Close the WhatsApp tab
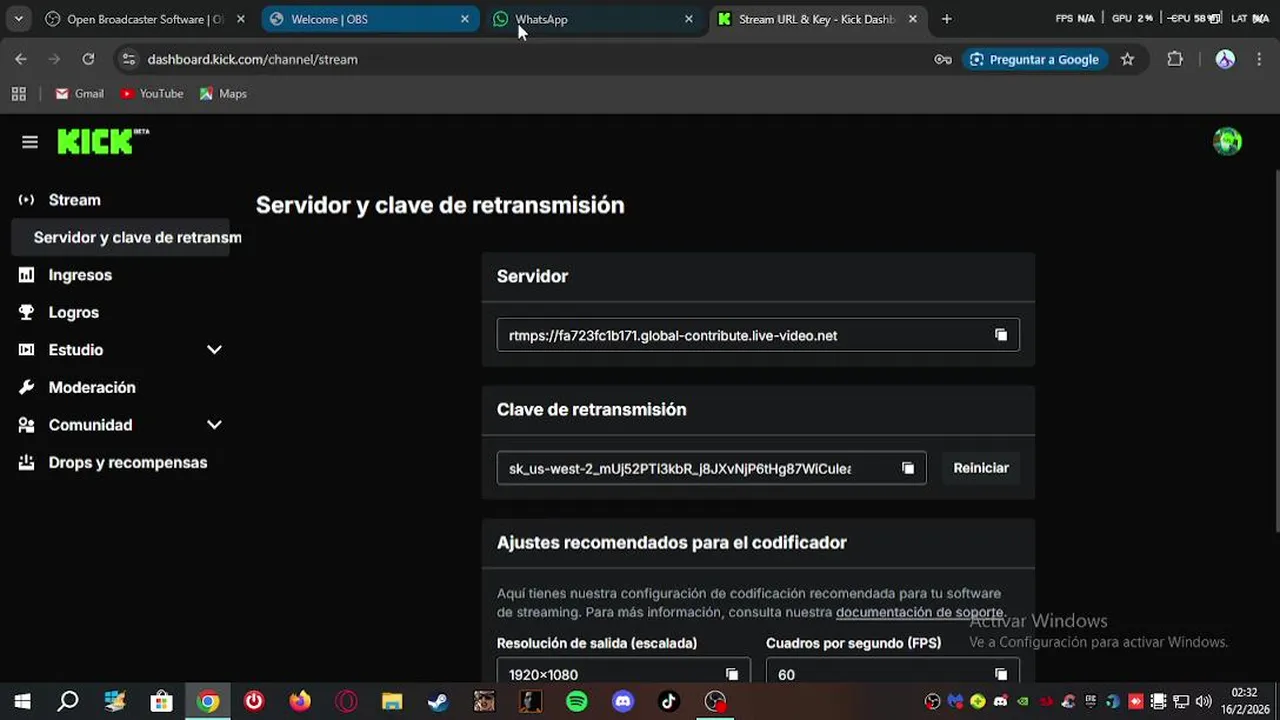The height and width of the screenshot is (720, 1280). tap(688, 19)
